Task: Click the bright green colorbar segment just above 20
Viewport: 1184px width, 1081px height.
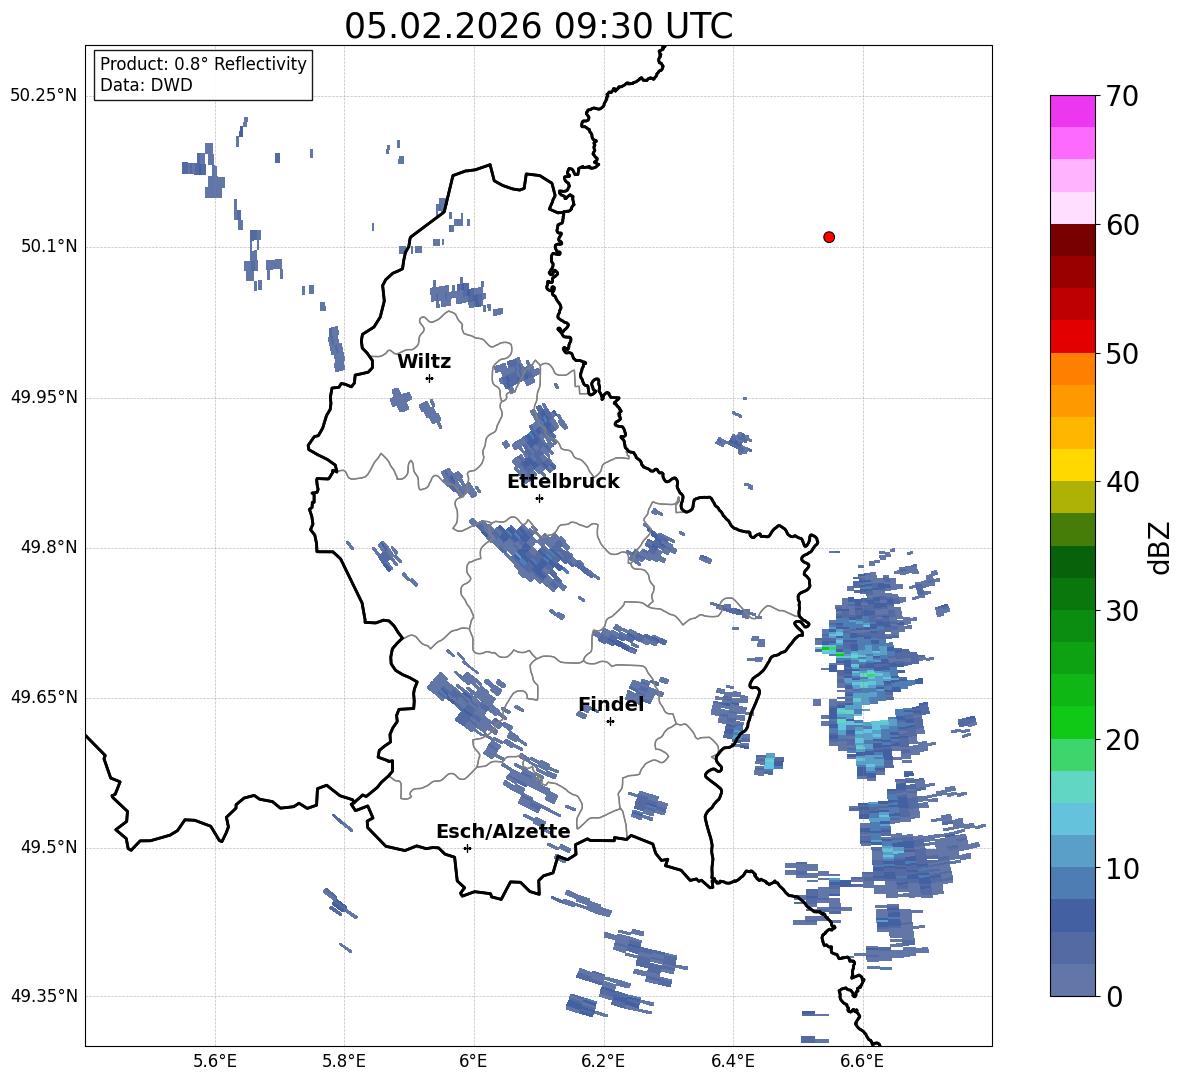Action: pos(1072,722)
